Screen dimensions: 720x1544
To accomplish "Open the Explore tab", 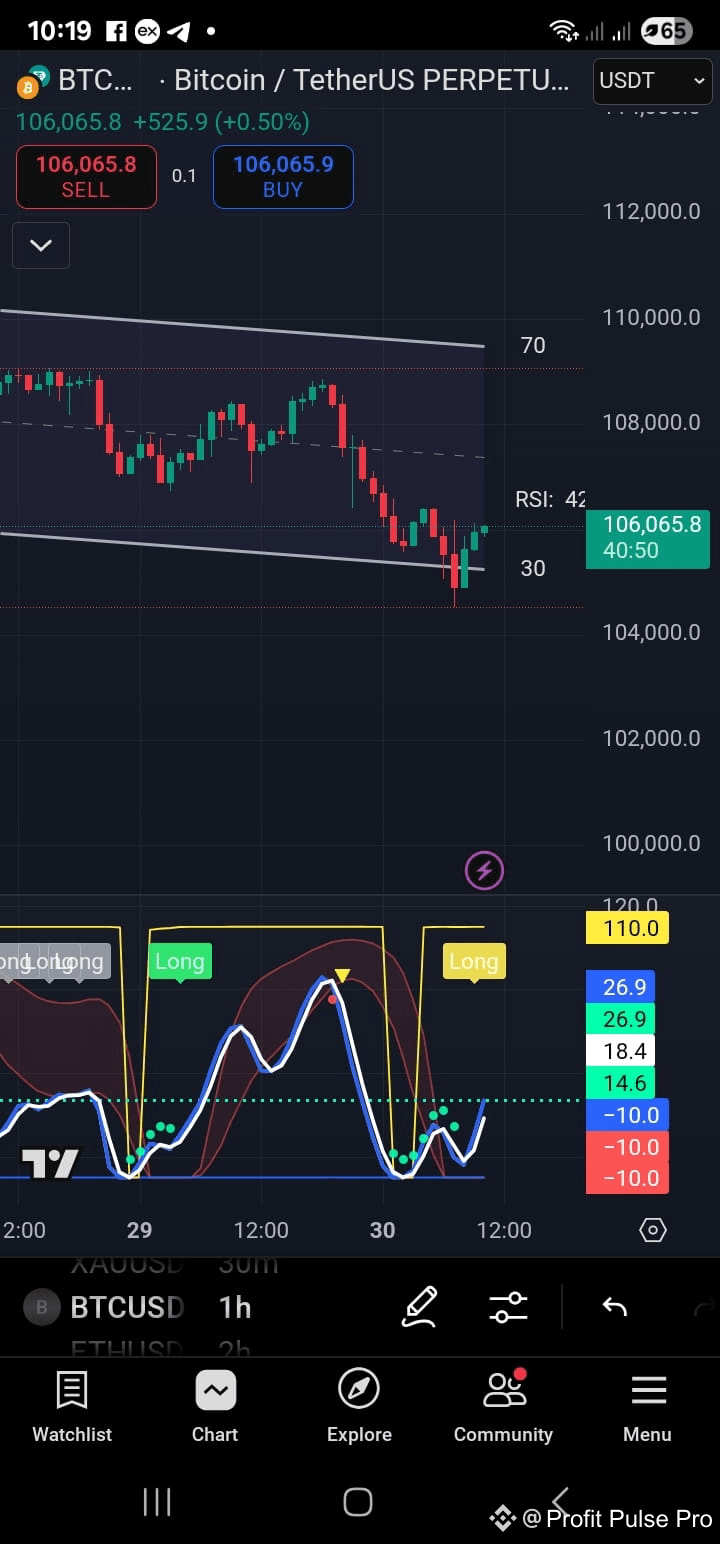I will 359,1407.
